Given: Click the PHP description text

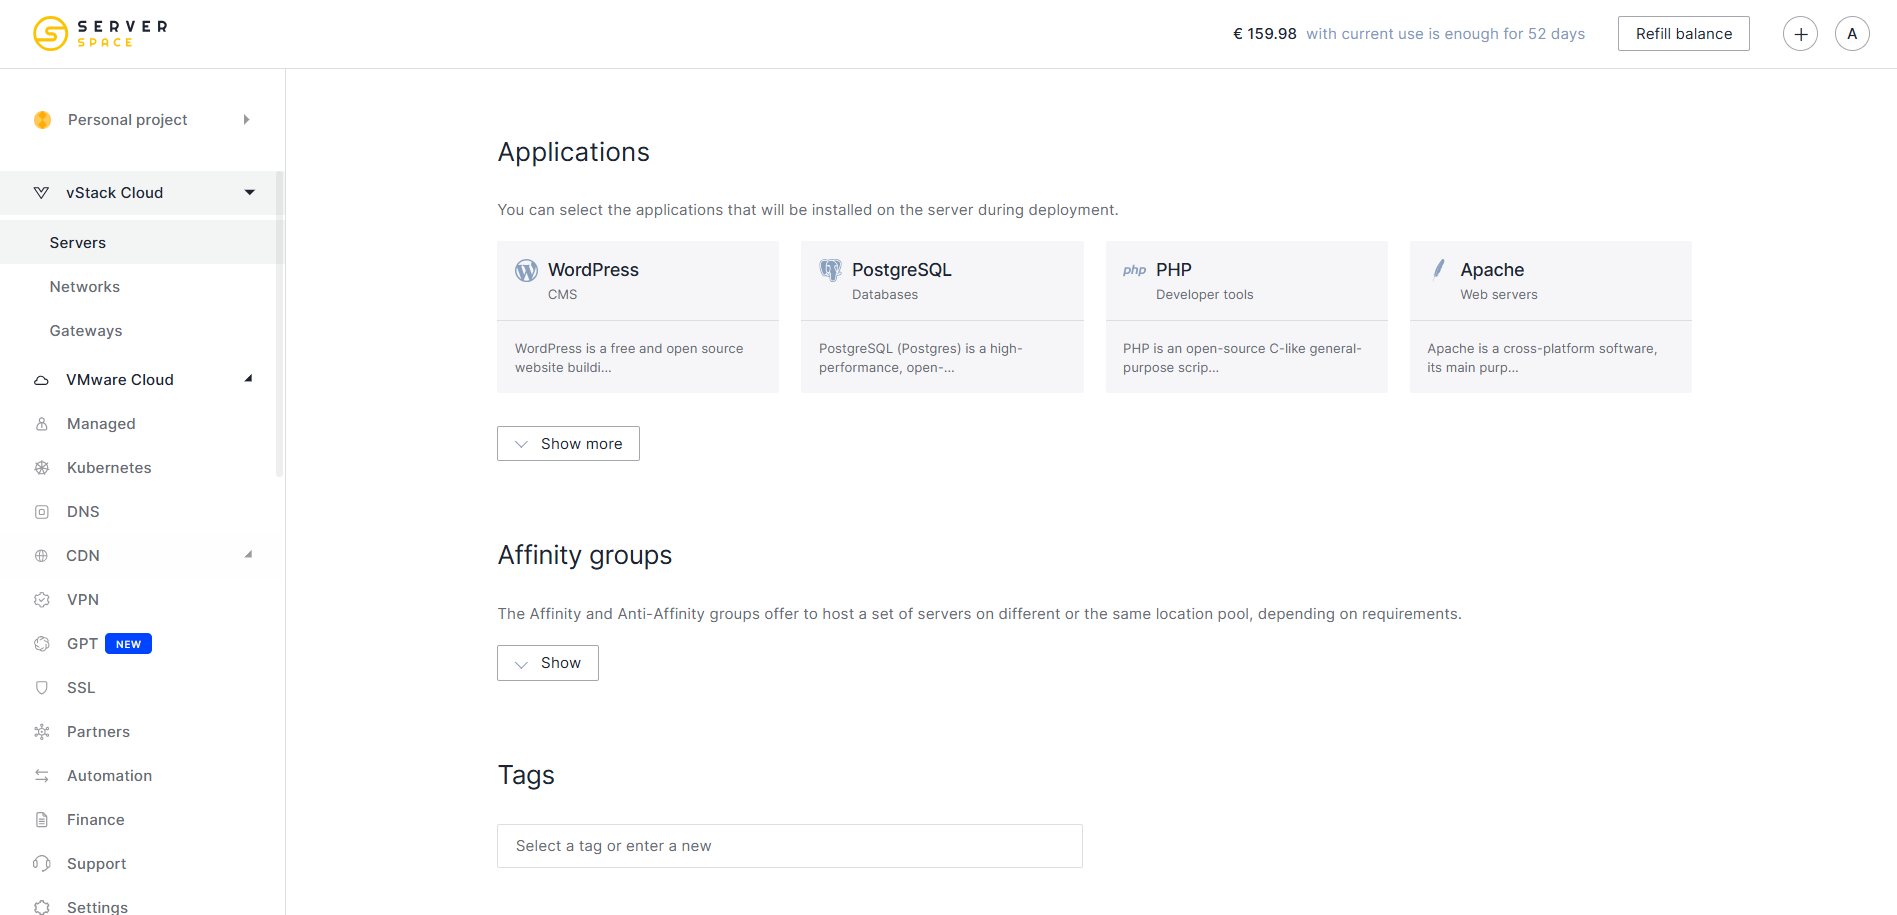Looking at the screenshot, I should (x=1242, y=358).
